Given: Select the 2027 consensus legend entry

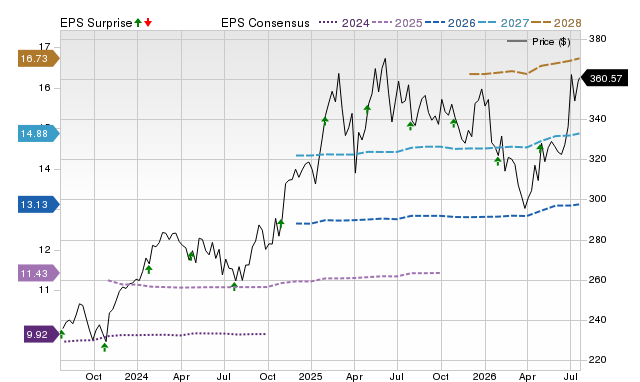Looking at the screenshot, I should [x=504, y=23].
